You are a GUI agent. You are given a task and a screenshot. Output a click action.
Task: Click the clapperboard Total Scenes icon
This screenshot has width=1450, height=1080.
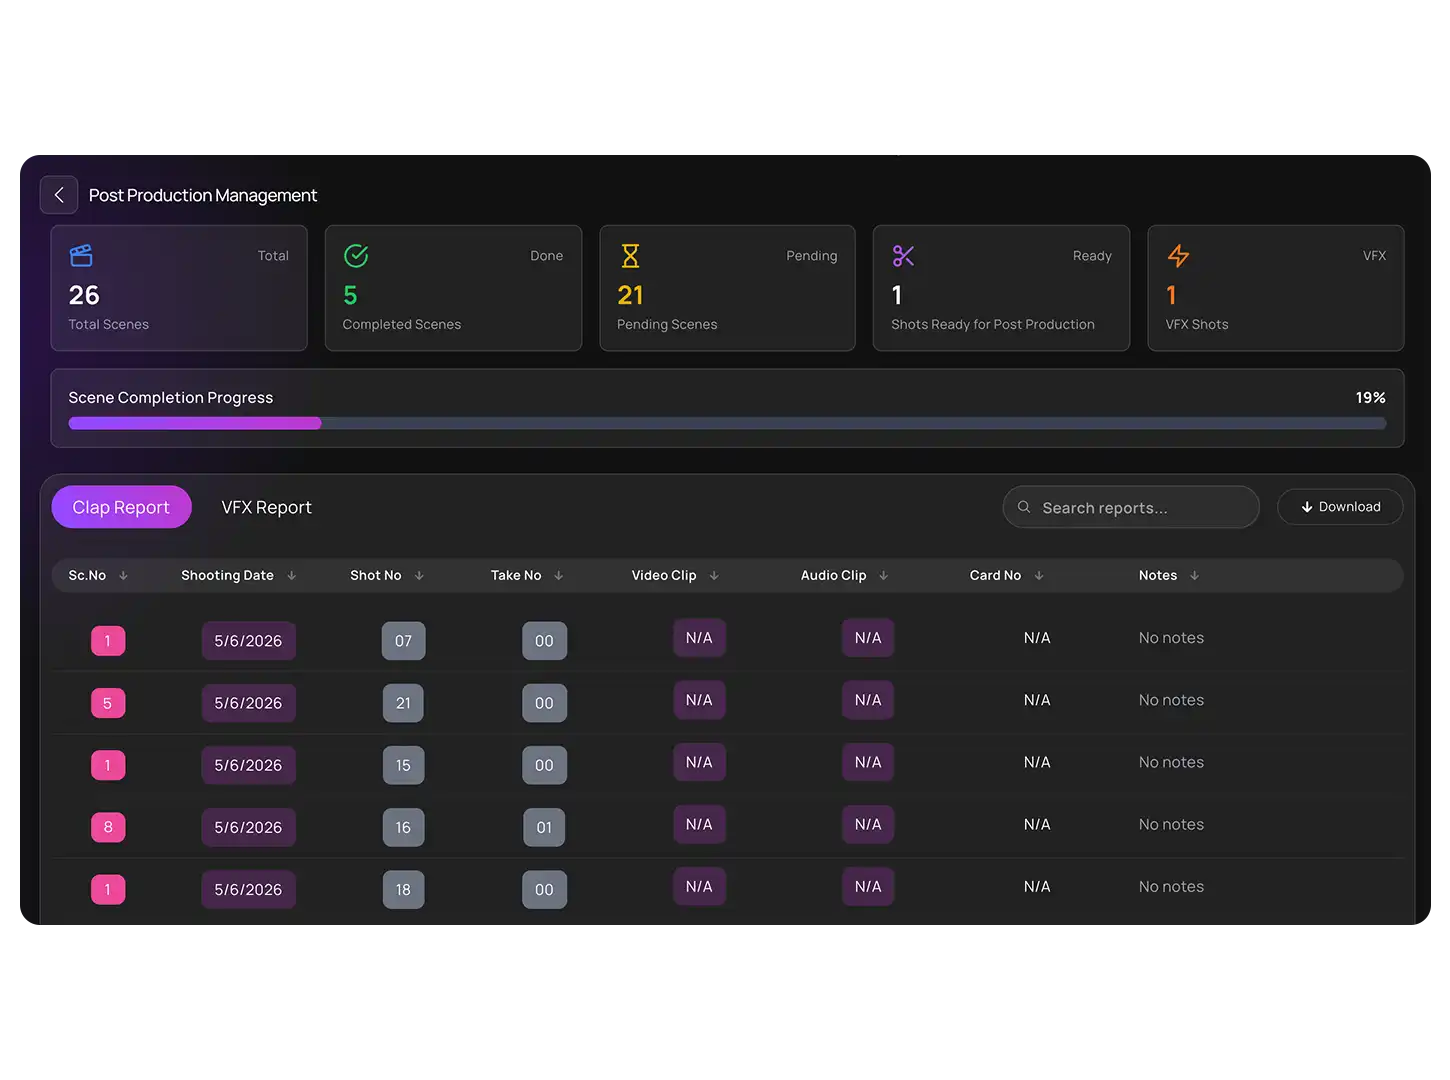tap(81, 256)
